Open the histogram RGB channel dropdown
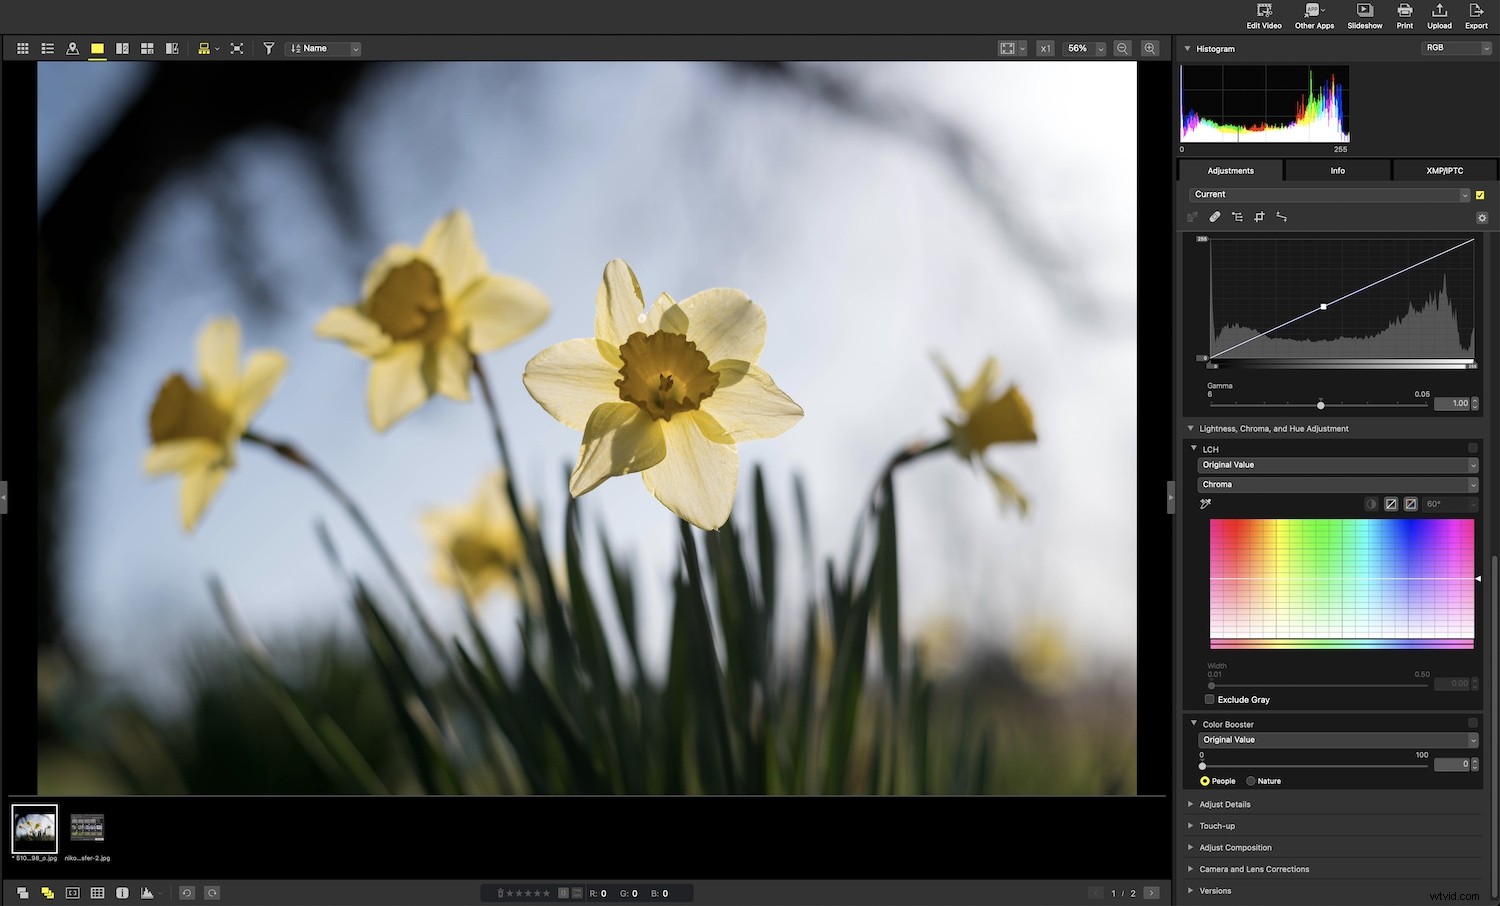Image resolution: width=1500 pixels, height=906 pixels. [1455, 47]
